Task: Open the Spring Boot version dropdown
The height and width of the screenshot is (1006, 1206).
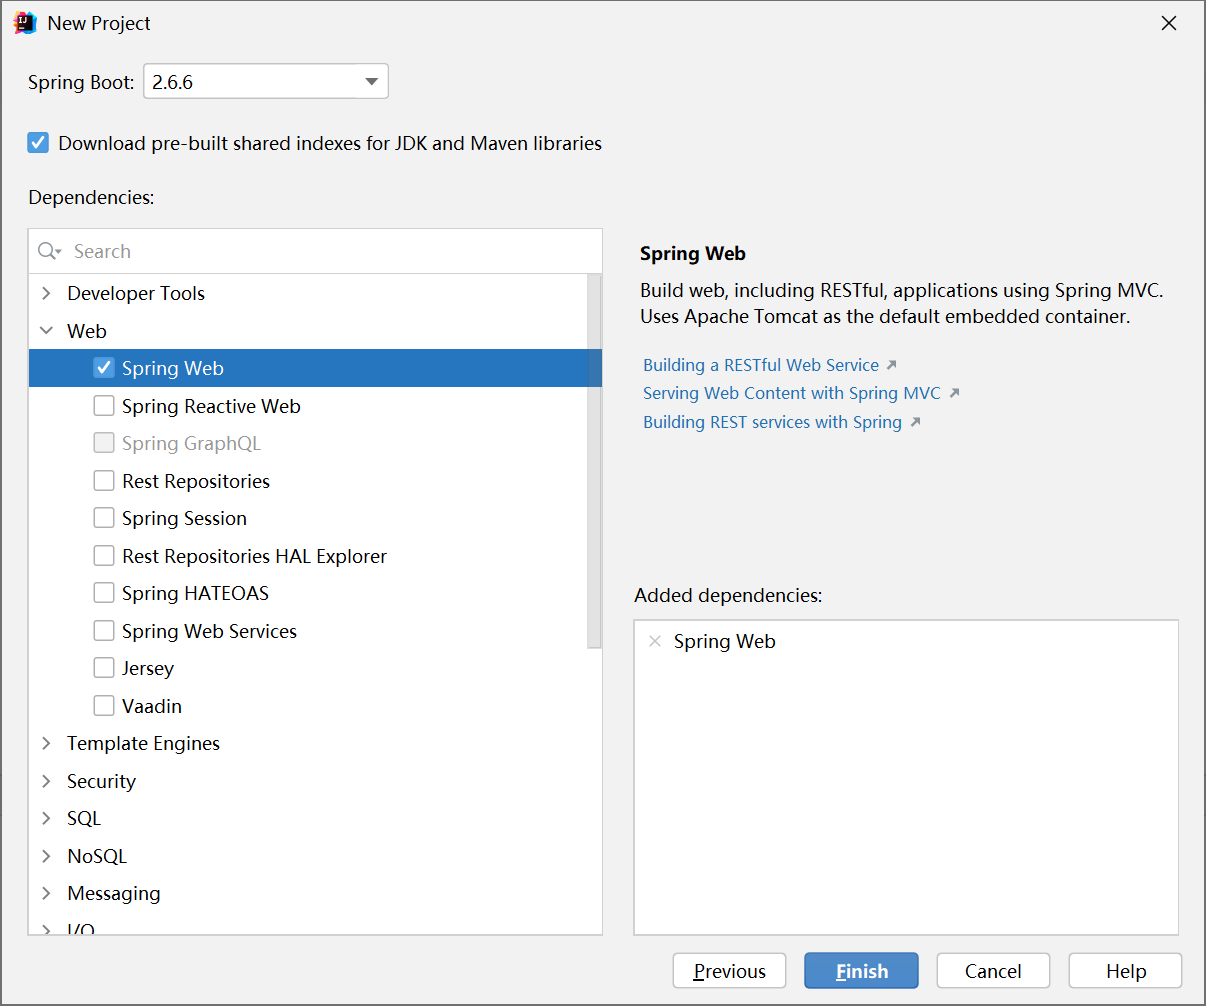Action: point(266,82)
